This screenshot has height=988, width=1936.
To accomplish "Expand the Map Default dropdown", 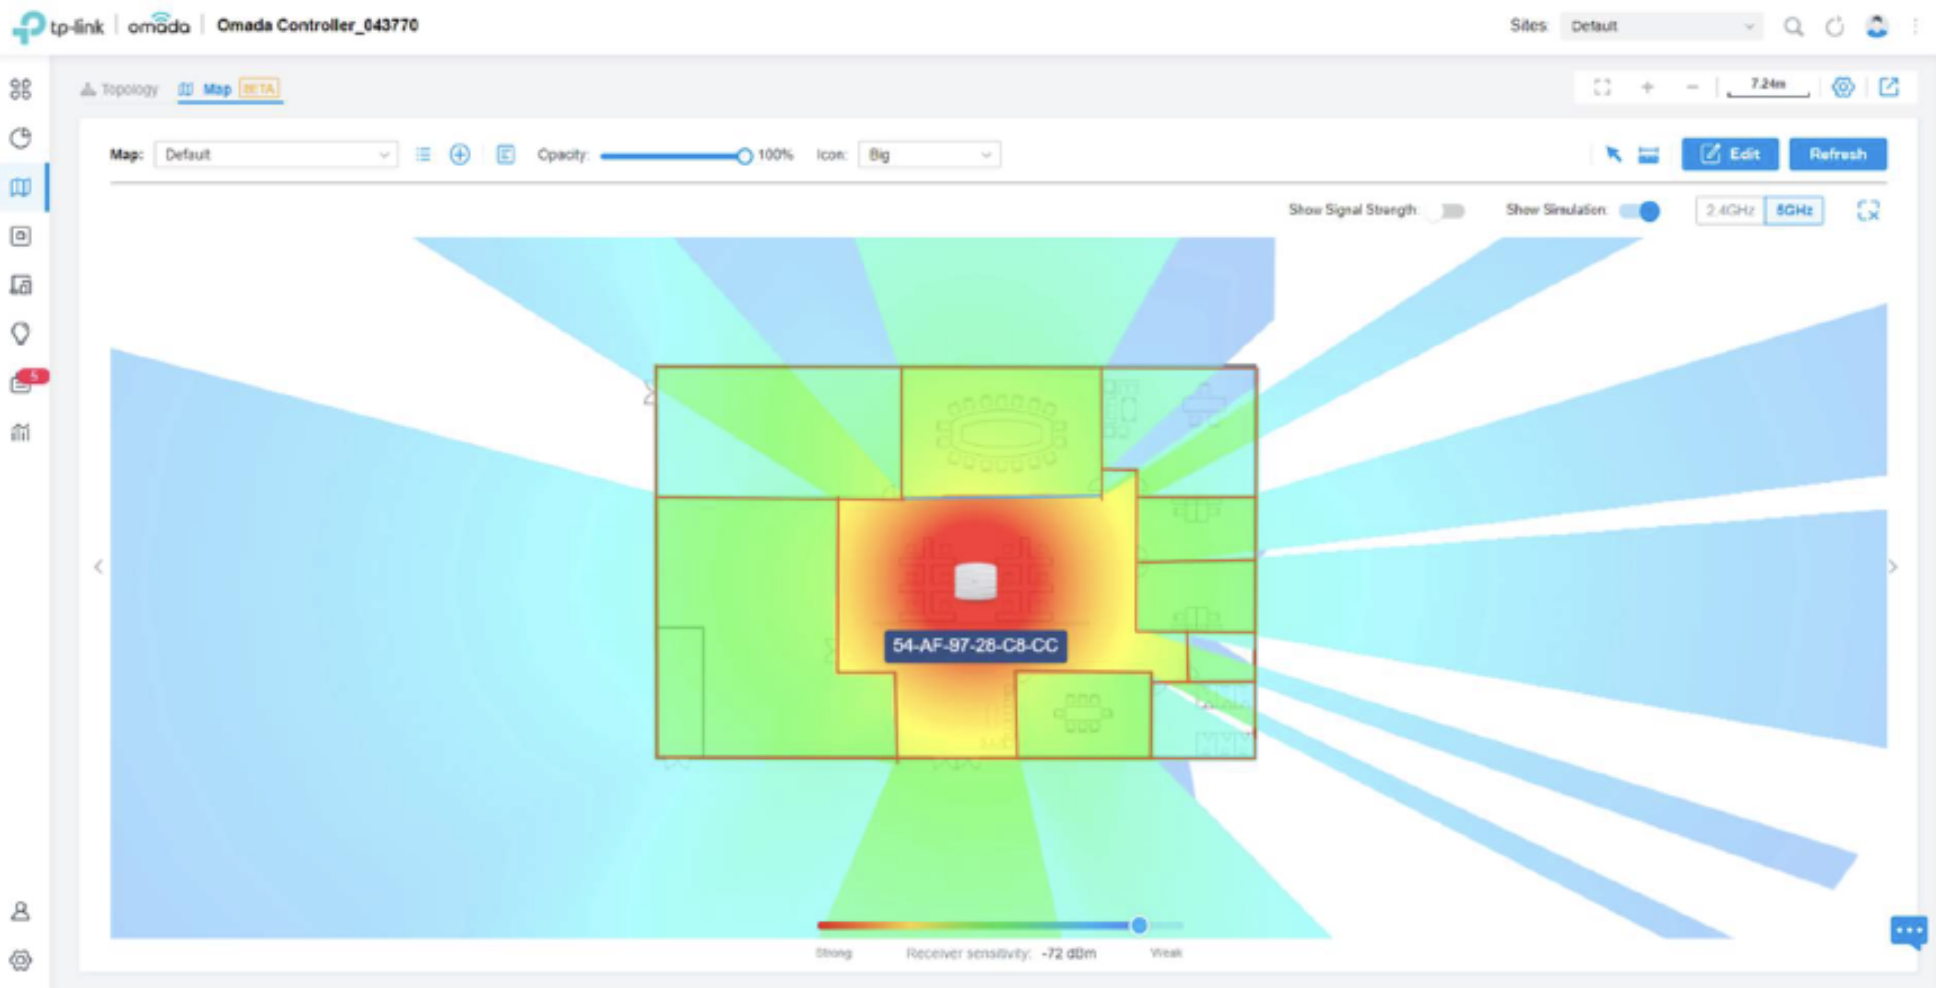I will [x=275, y=155].
